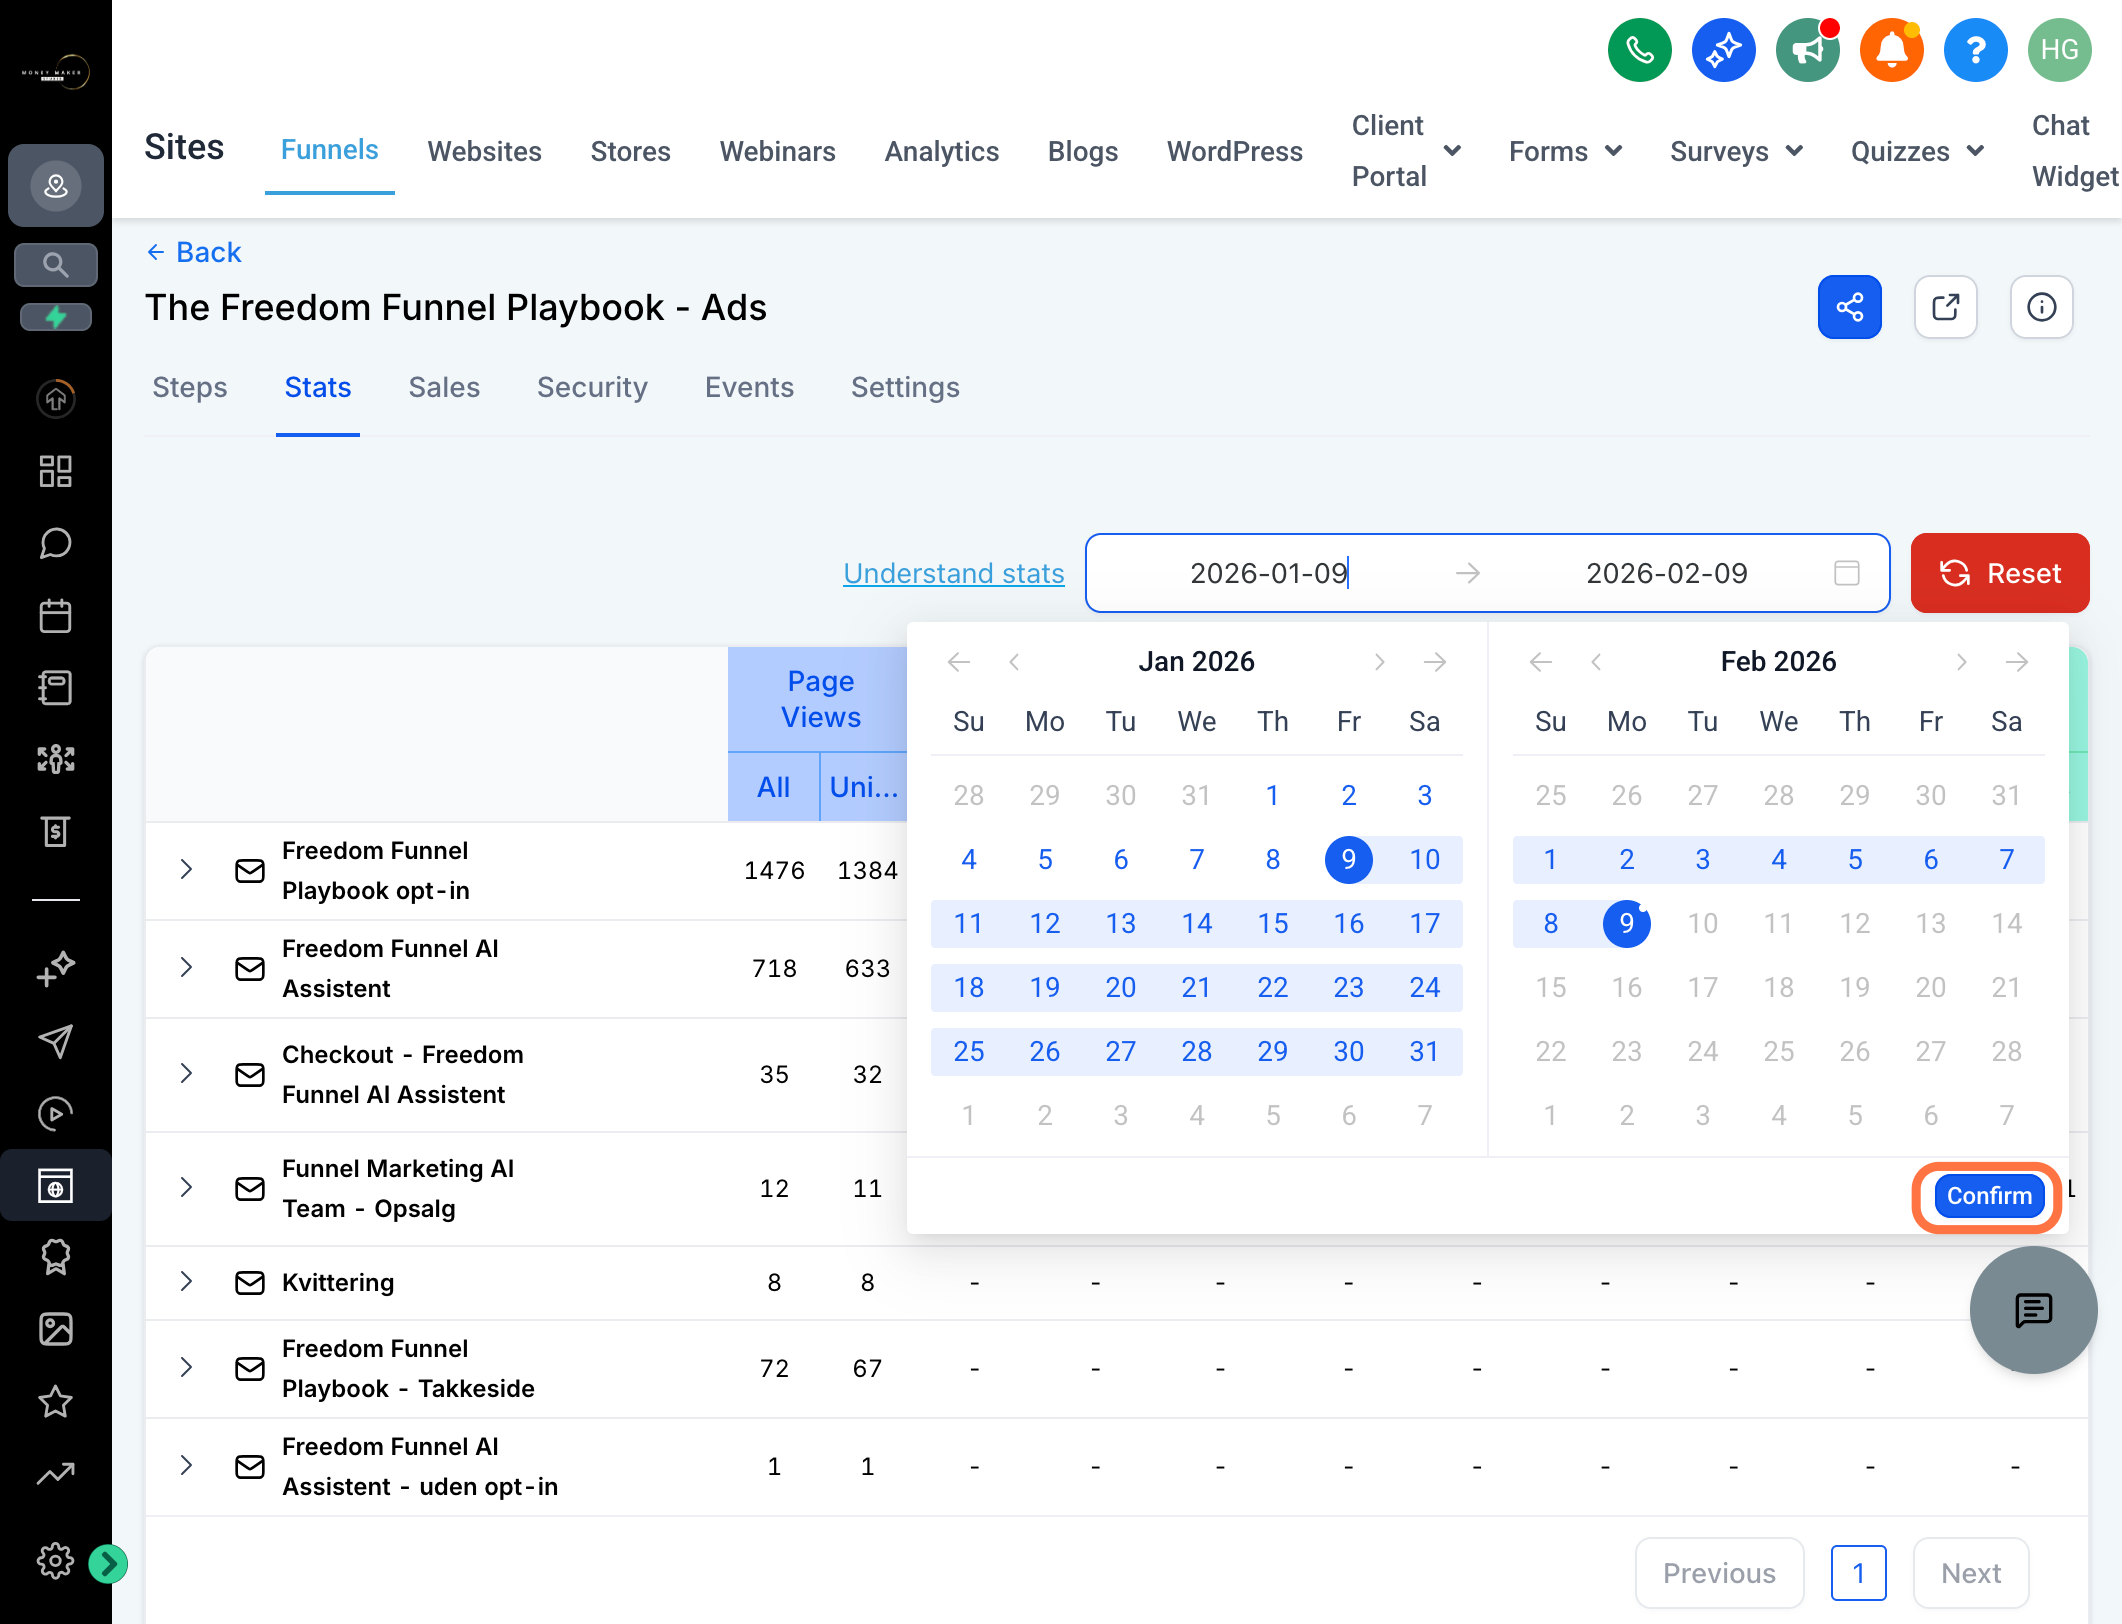2122x1624 pixels.
Task: Click the start date field 2026-01-09
Action: (x=1268, y=573)
